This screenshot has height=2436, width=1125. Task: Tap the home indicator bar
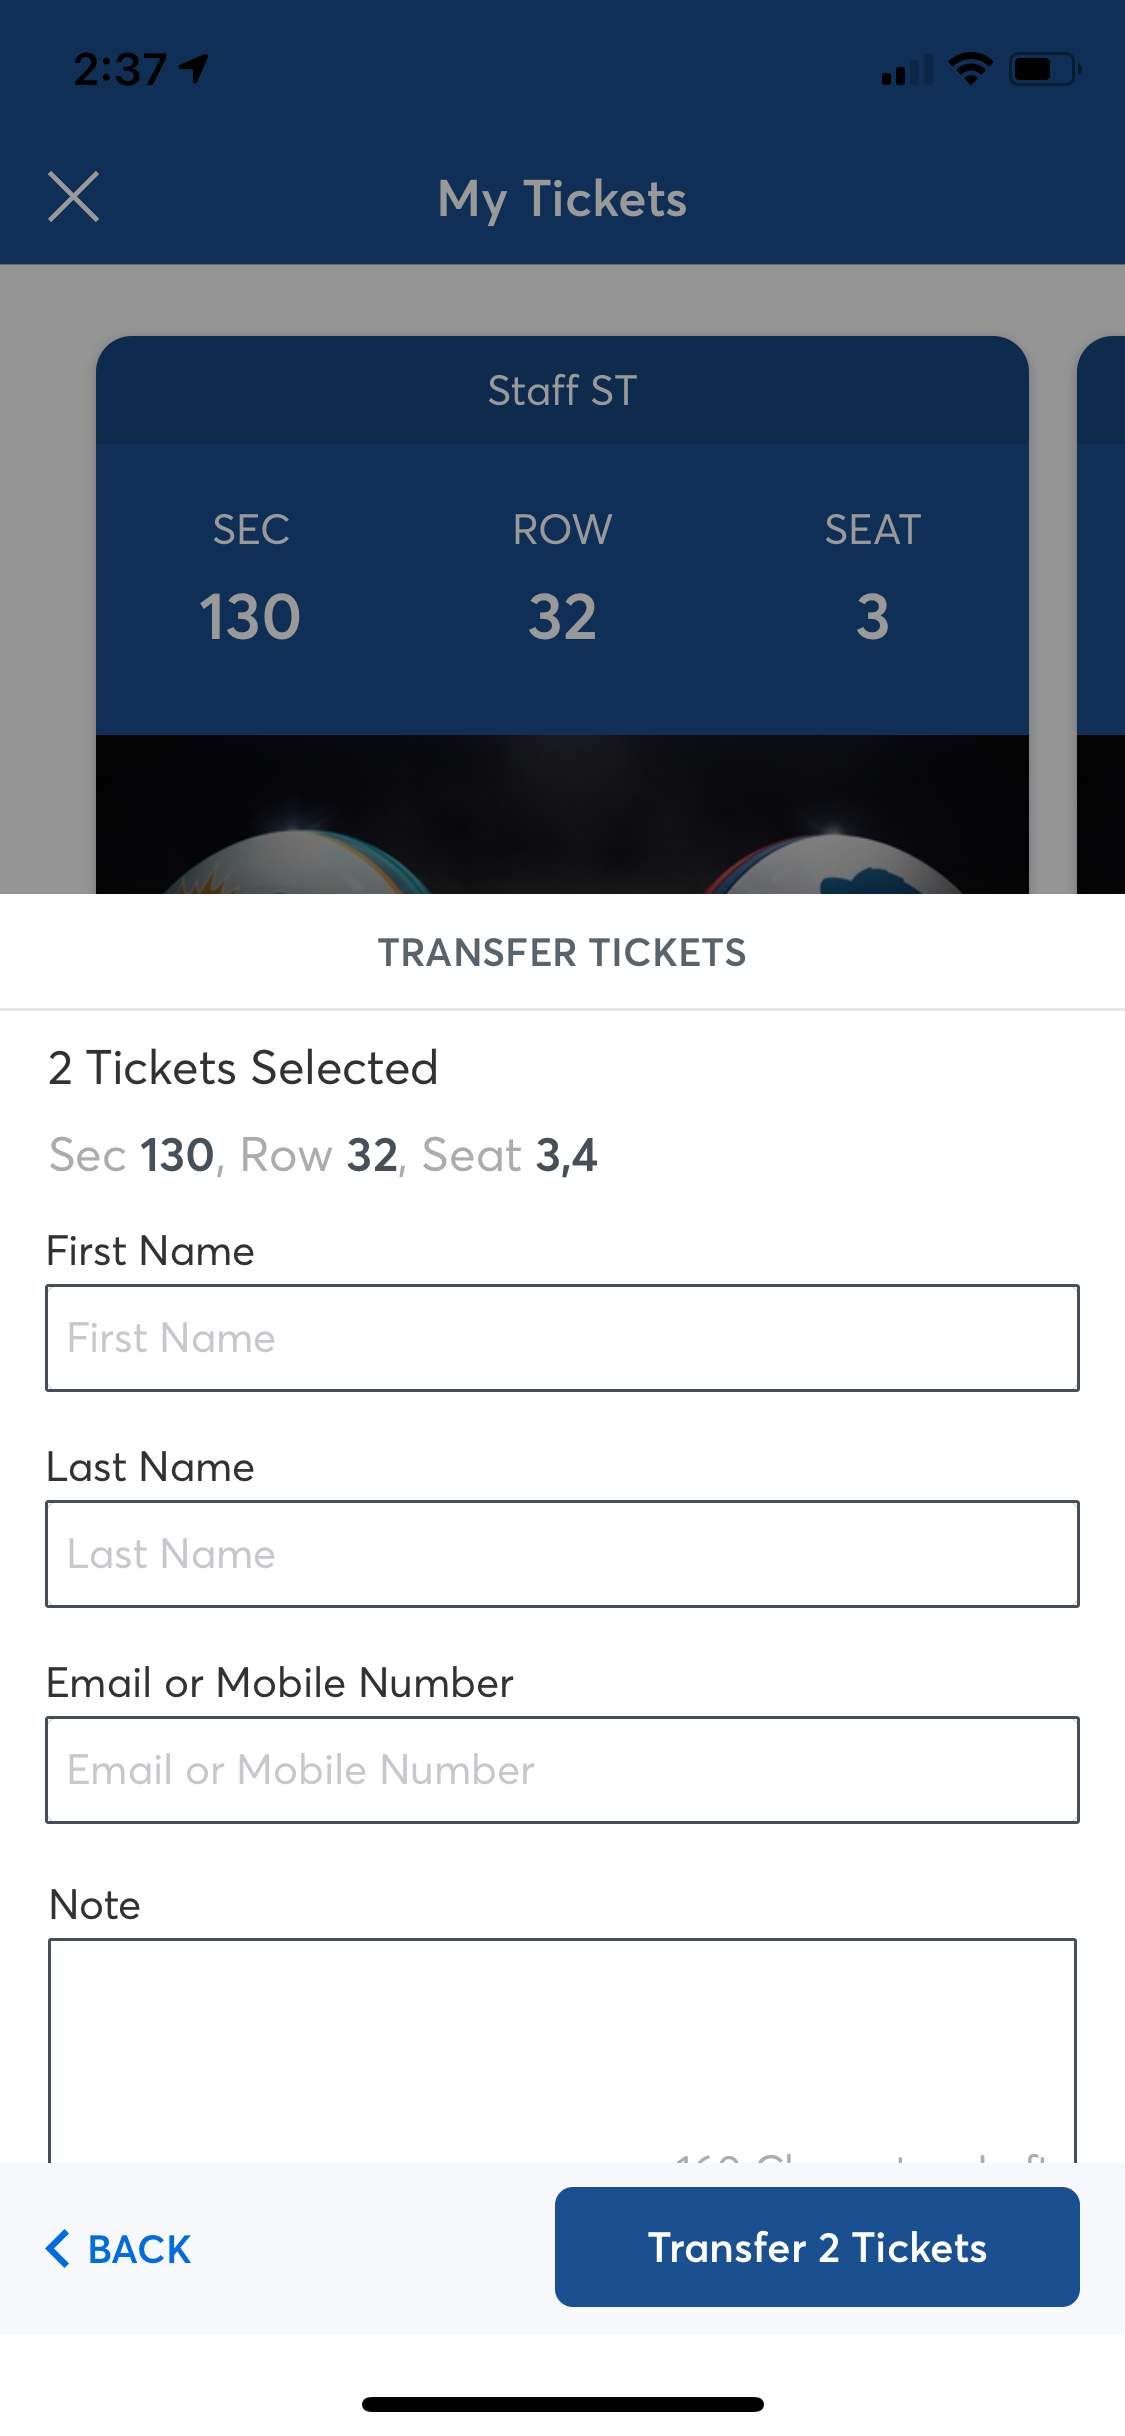click(x=562, y=2404)
